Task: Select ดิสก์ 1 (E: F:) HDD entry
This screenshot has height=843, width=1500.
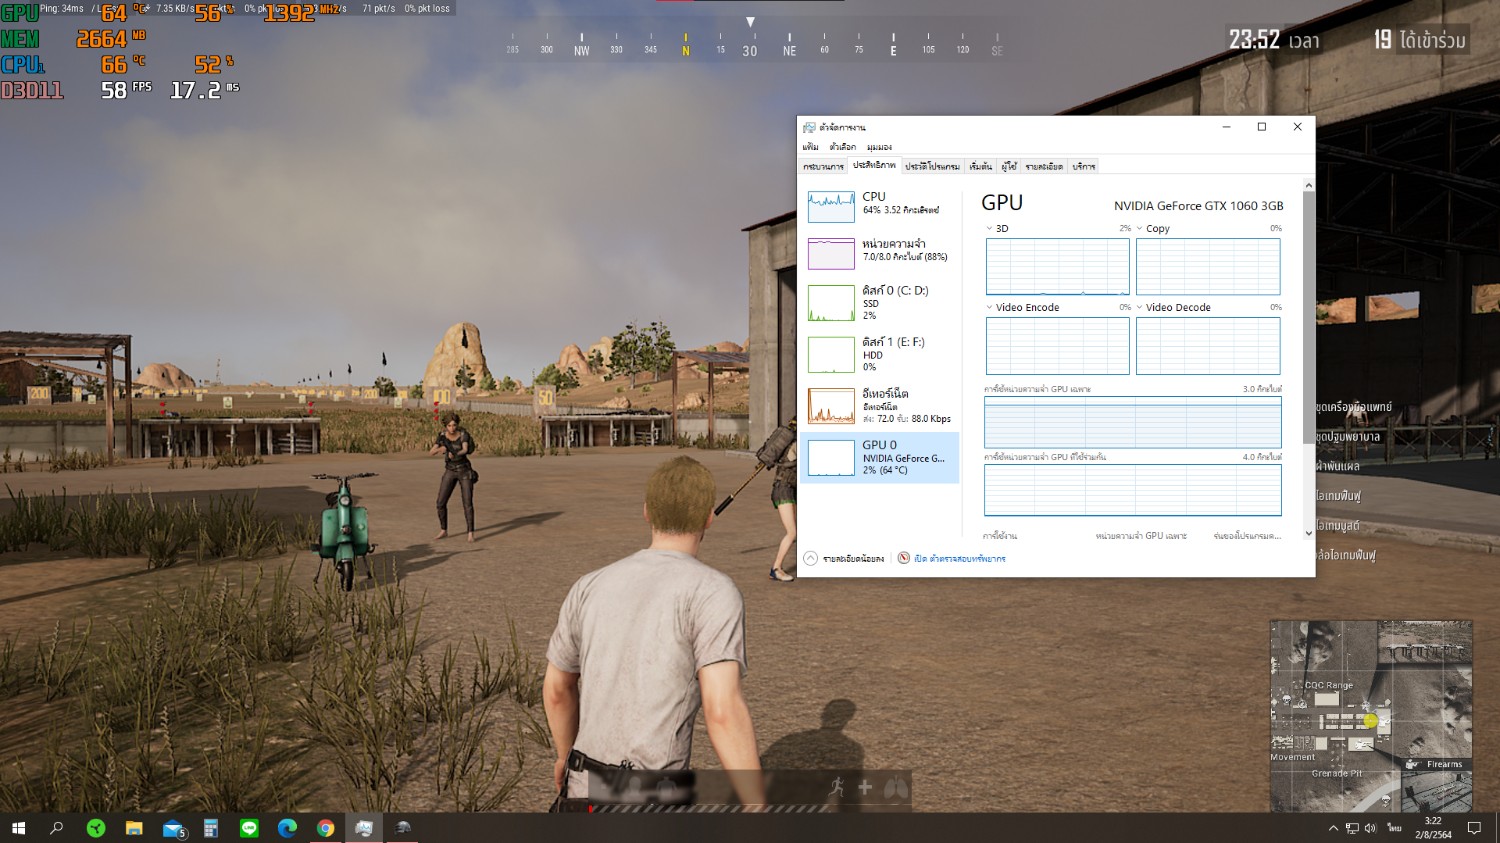Action: (x=879, y=354)
